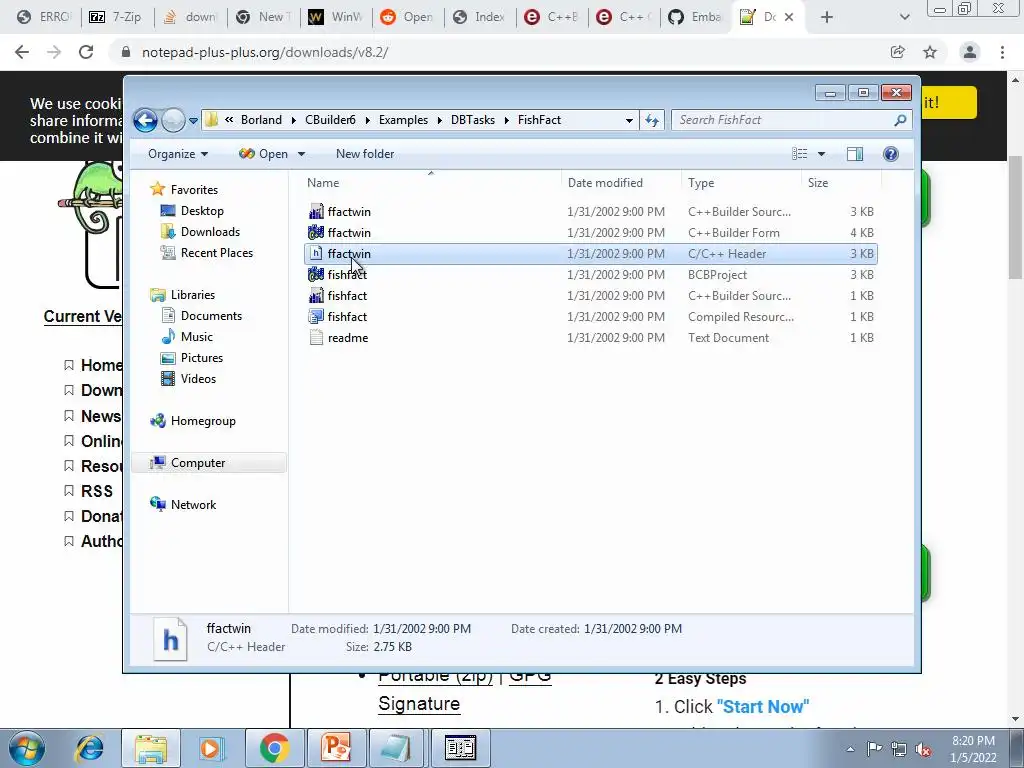The width and height of the screenshot is (1024, 768).
Task: Select Examples in the address breadcrumb
Action: [404, 120]
